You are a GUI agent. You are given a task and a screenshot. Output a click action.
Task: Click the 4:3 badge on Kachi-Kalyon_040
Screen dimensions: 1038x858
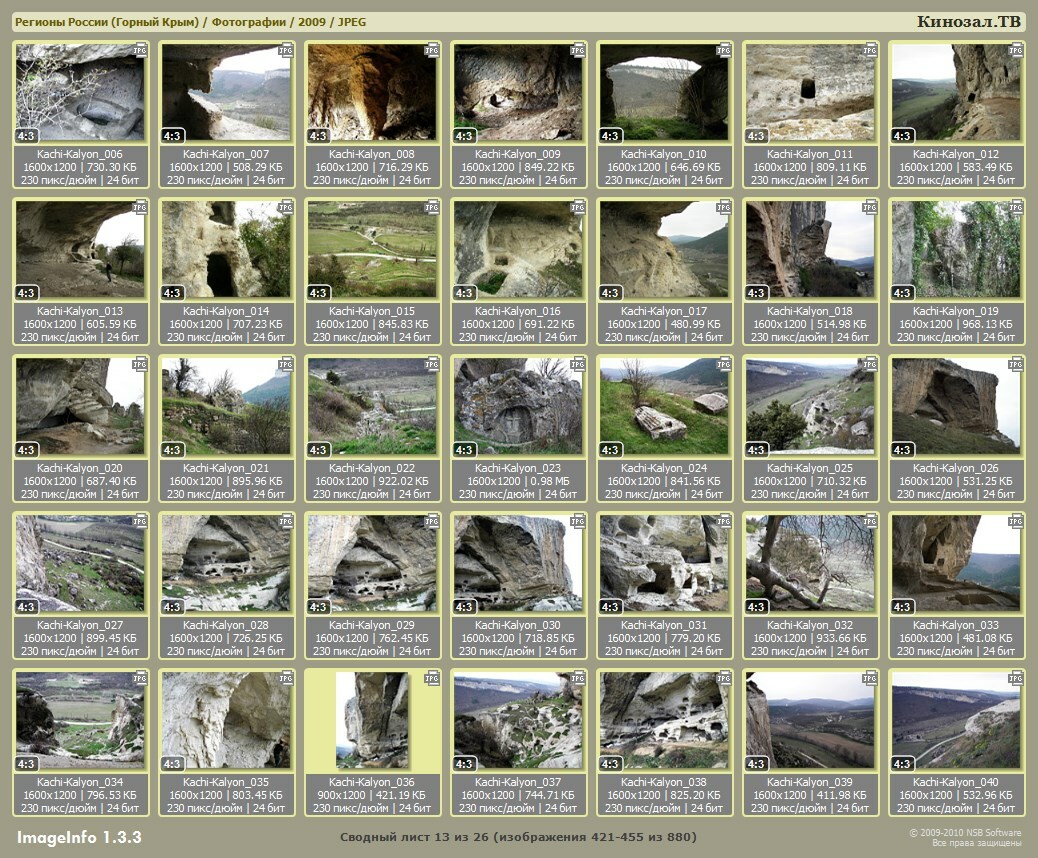coord(902,764)
